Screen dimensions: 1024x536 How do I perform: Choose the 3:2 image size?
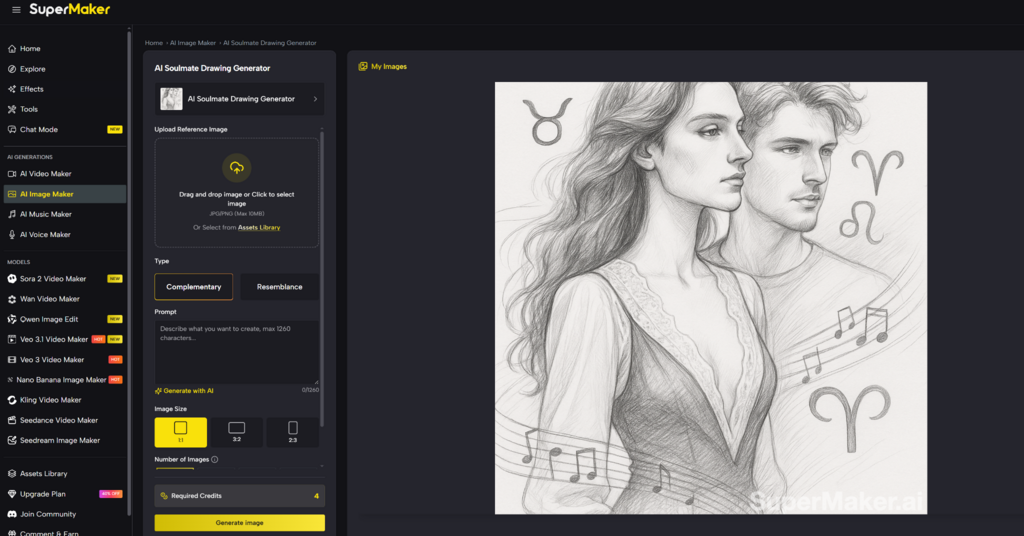coord(237,432)
